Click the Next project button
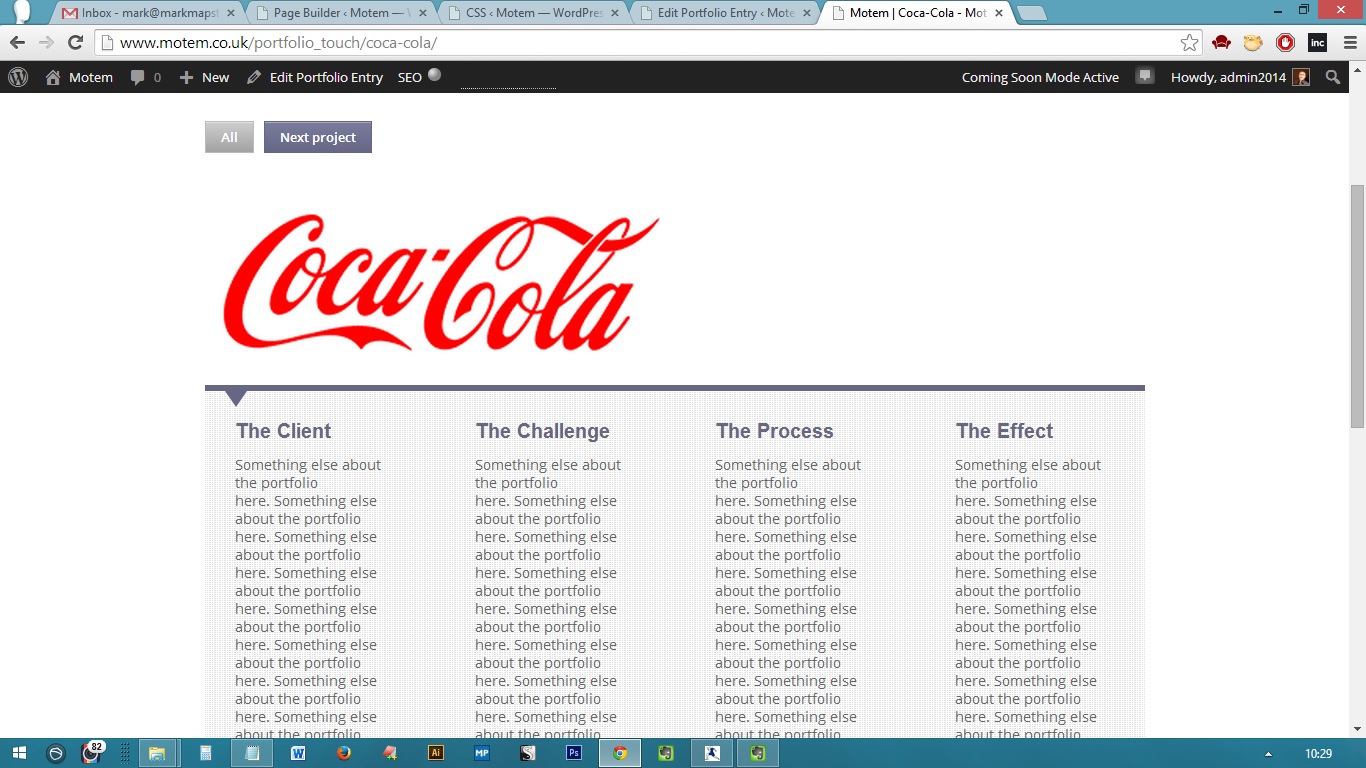Image resolution: width=1366 pixels, height=768 pixels. pyautogui.click(x=318, y=137)
